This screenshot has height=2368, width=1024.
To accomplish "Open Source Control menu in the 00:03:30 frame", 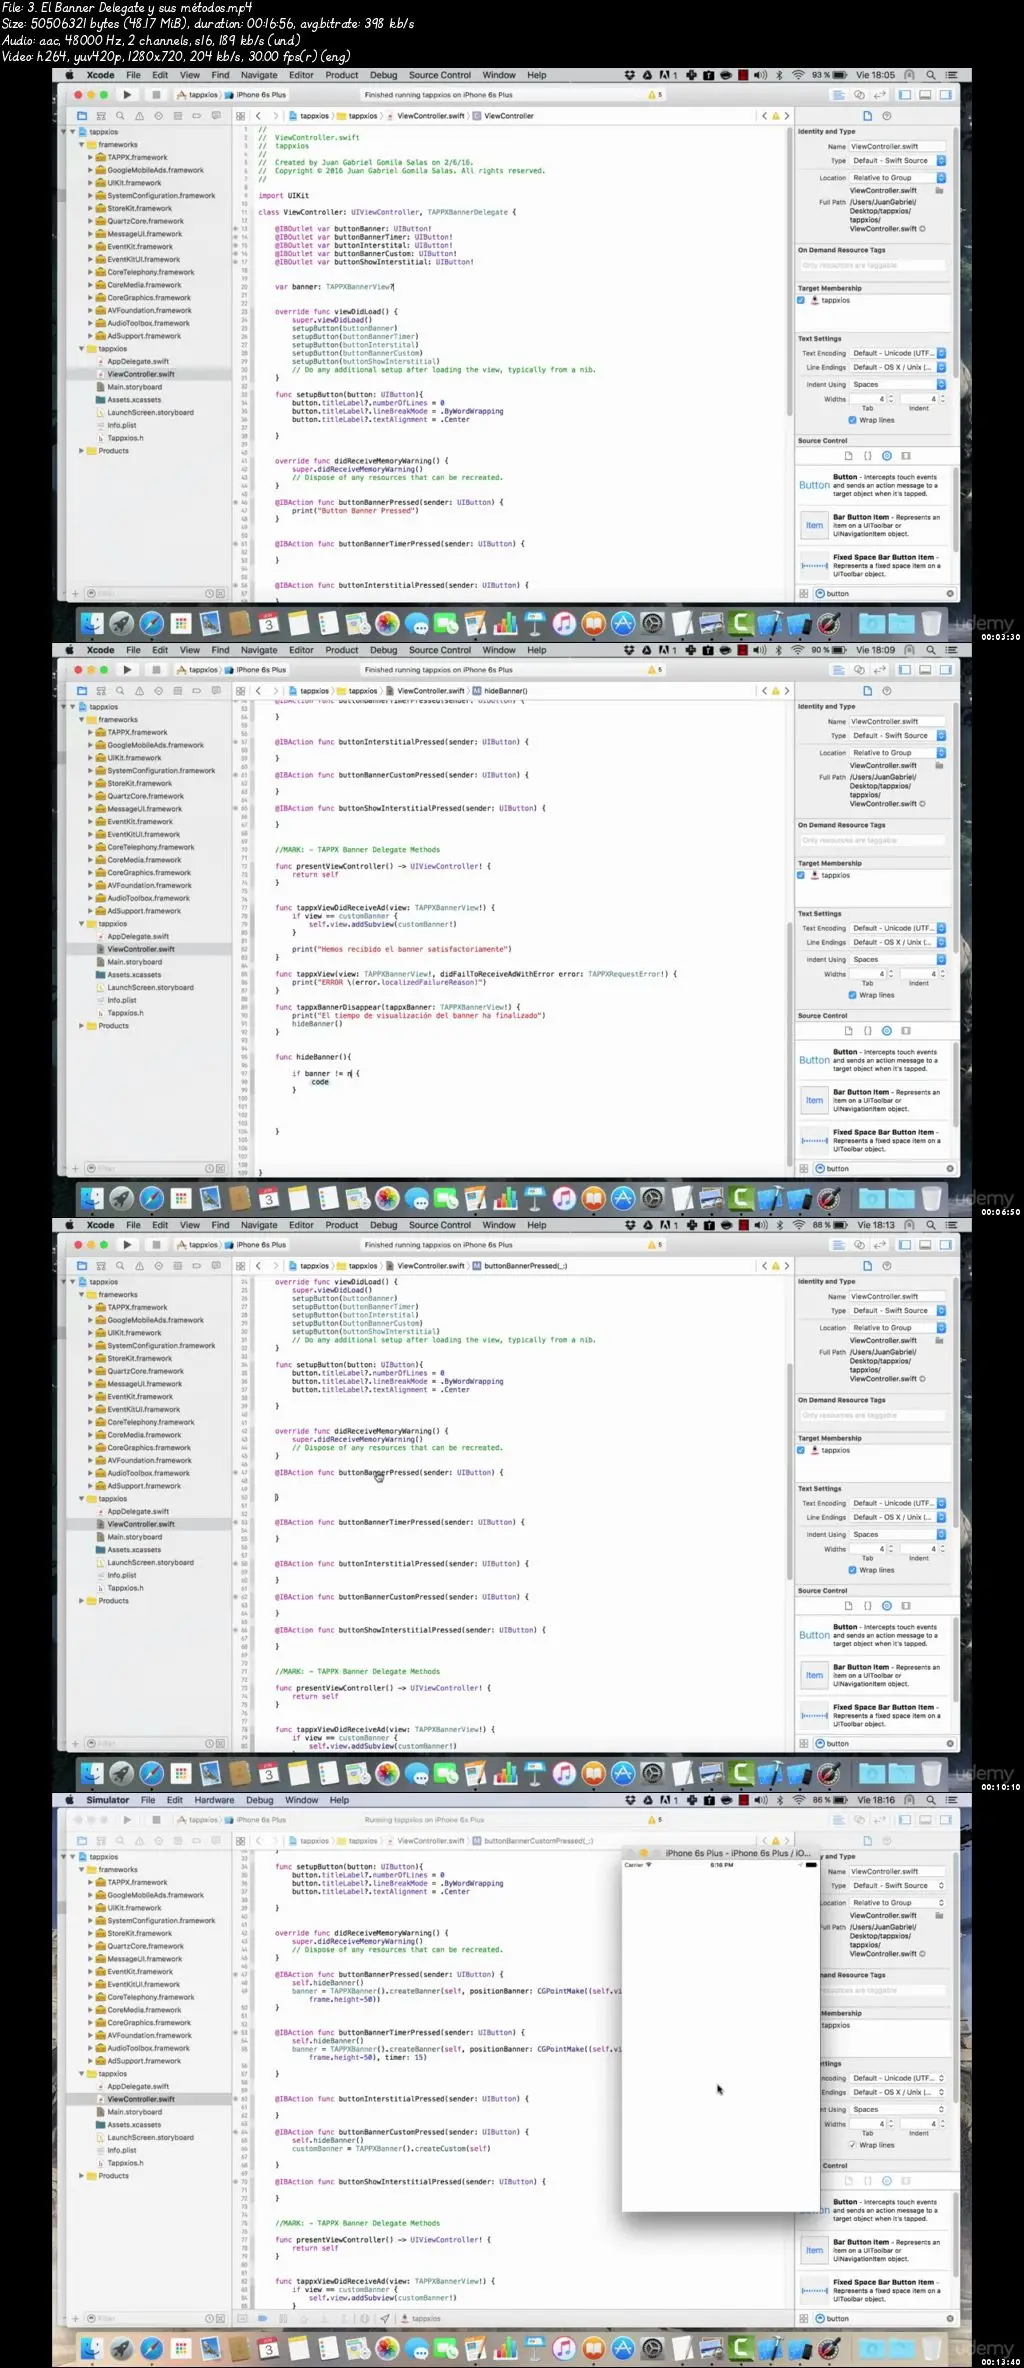I will click(x=440, y=75).
